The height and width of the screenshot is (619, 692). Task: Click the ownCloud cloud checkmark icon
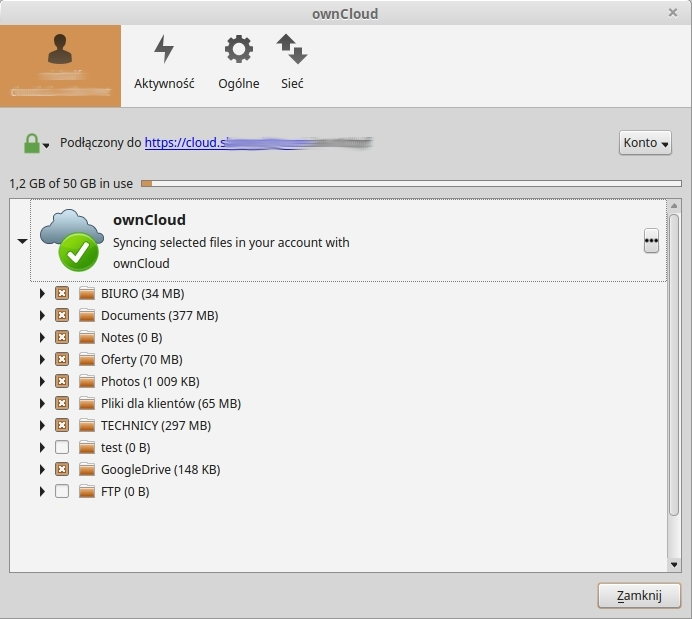(x=71, y=240)
